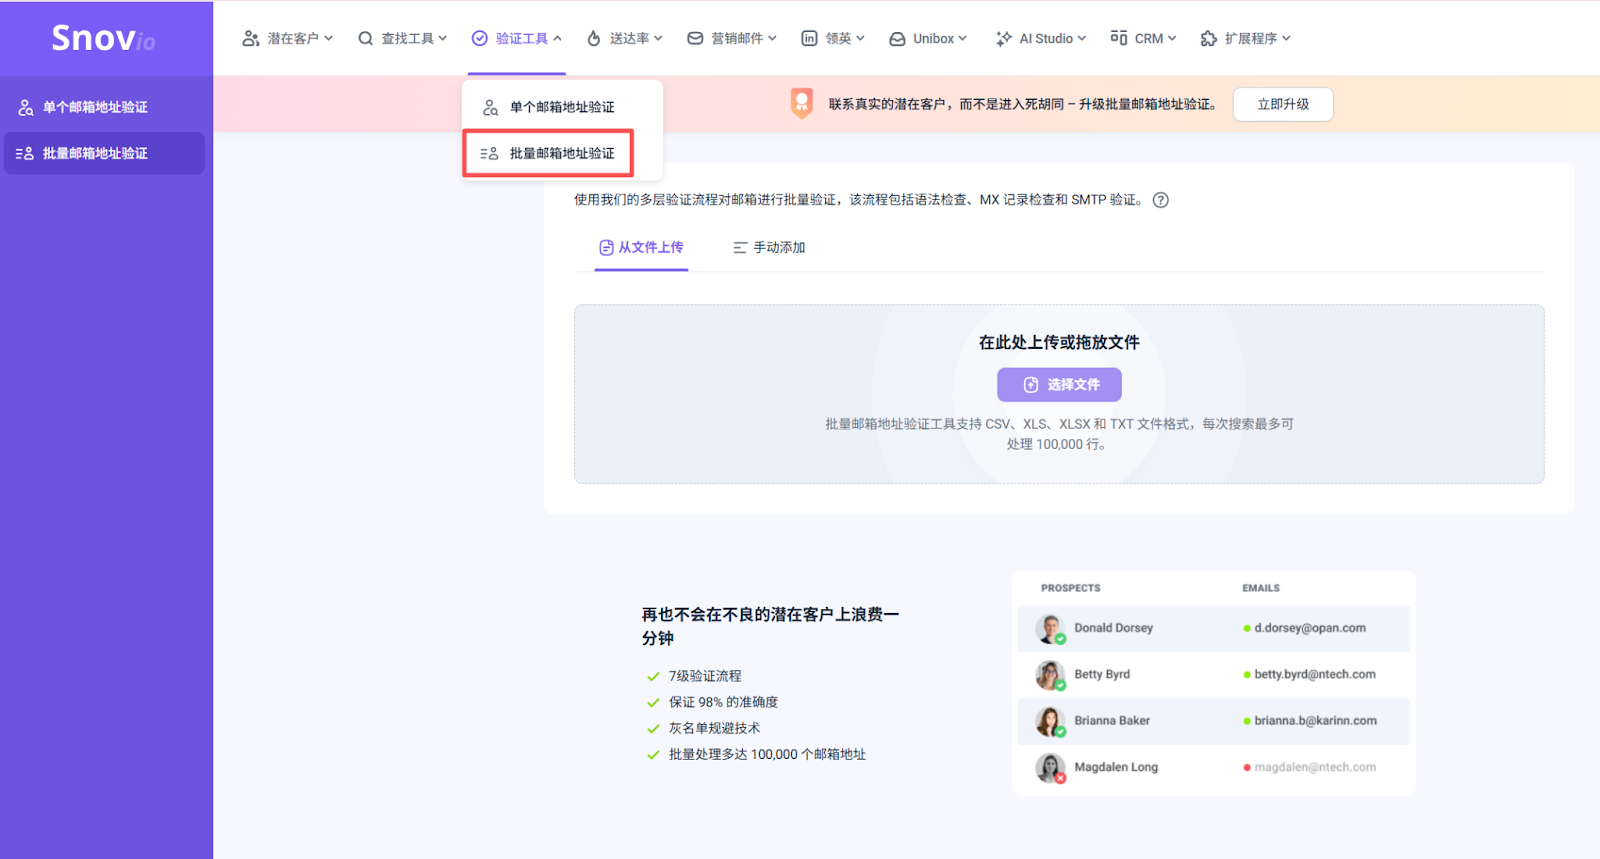1600x859 pixels.
Task: Click the 从文件上传 file icon
Action: click(606, 247)
